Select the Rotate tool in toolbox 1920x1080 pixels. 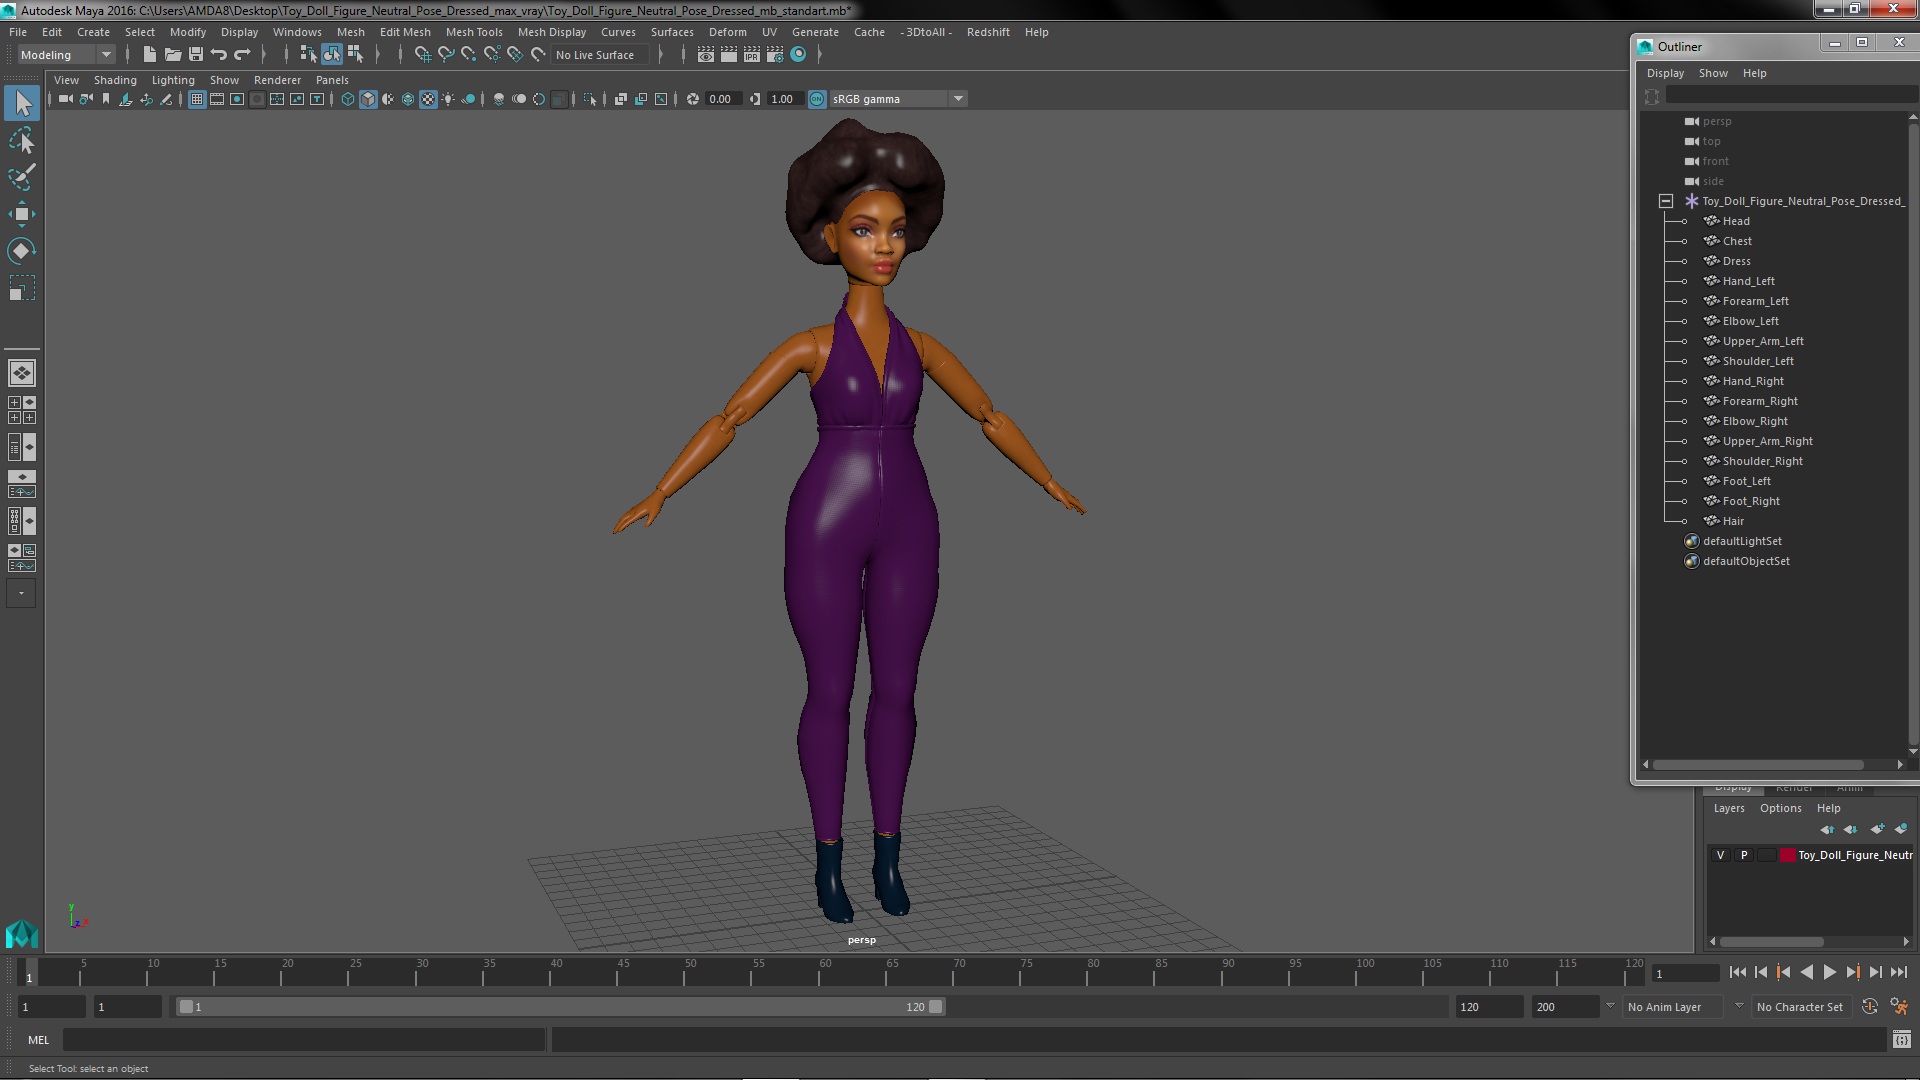[x=21, y=250]
